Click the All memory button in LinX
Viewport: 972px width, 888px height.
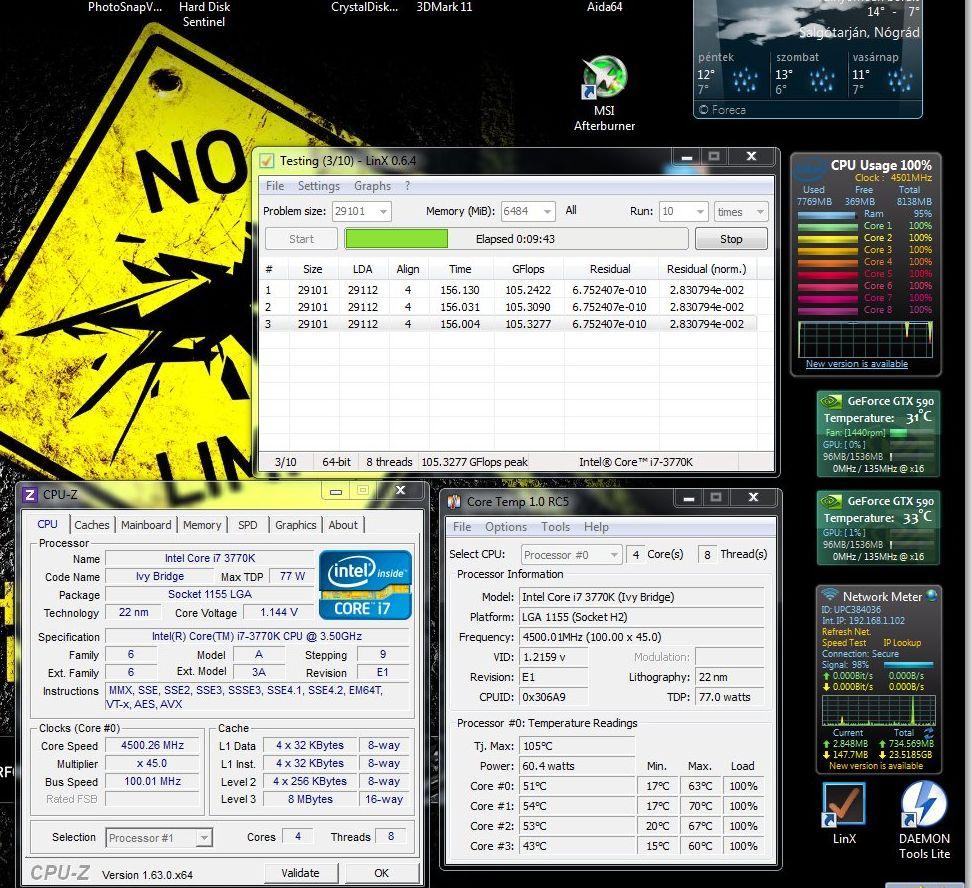tap(571, 210)
